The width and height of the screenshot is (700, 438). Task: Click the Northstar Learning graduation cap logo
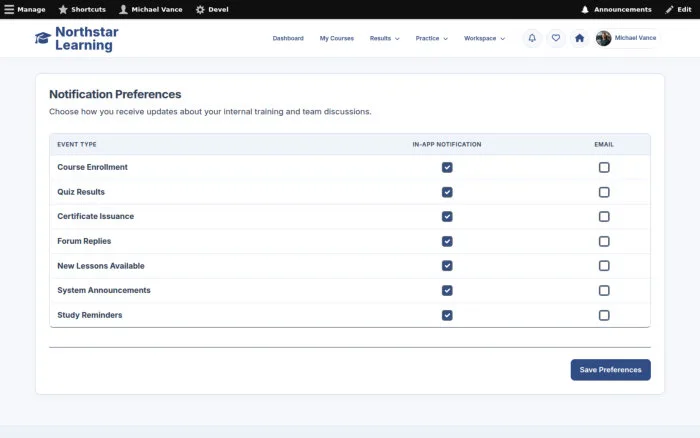tap(43, 38)
